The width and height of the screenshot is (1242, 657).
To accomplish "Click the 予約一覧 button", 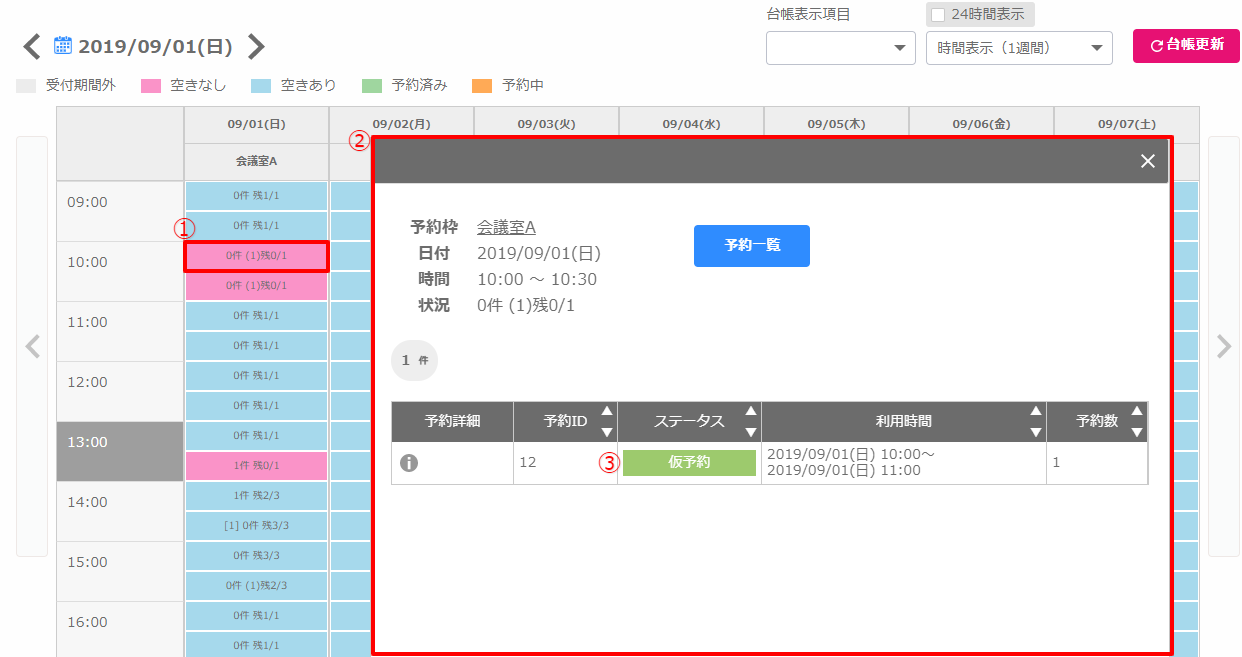I will point(751,245).
